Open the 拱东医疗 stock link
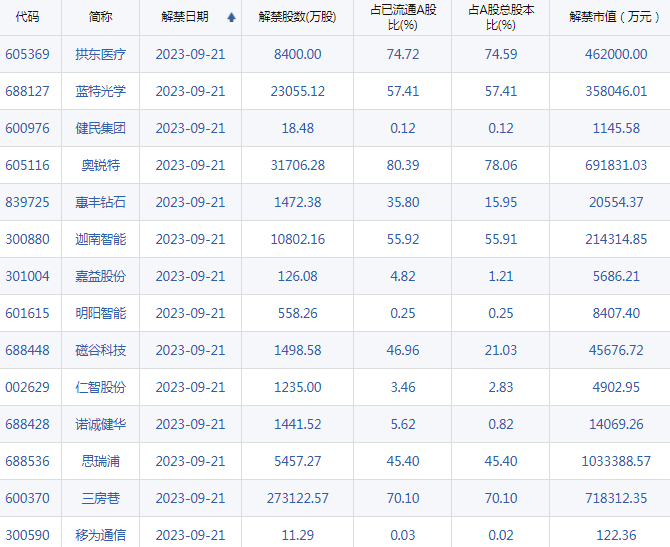 pyautogui.click(x=100, y=54)
